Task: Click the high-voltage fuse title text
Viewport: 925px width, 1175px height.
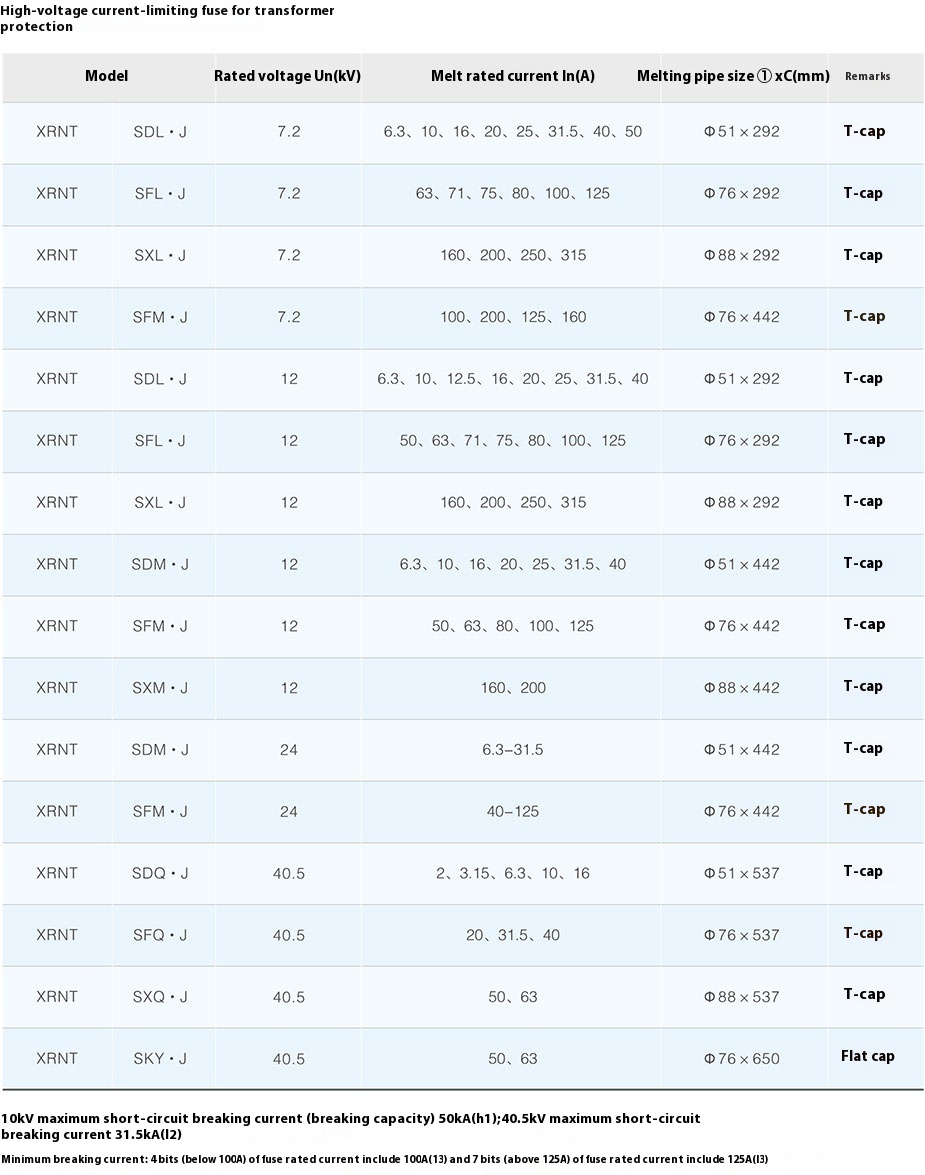Action: (x=167, y=18)
